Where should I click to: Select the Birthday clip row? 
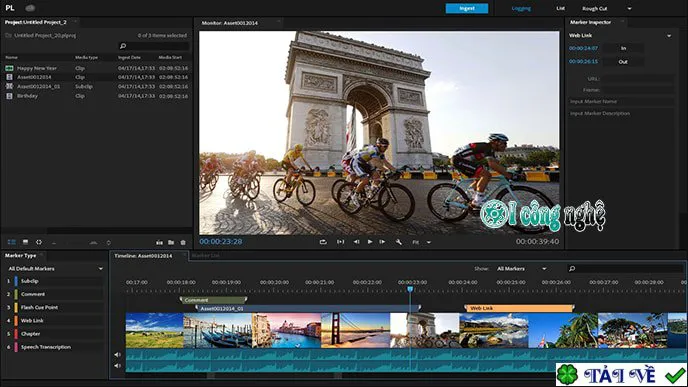pyautogui.click(x=97, y=96)
